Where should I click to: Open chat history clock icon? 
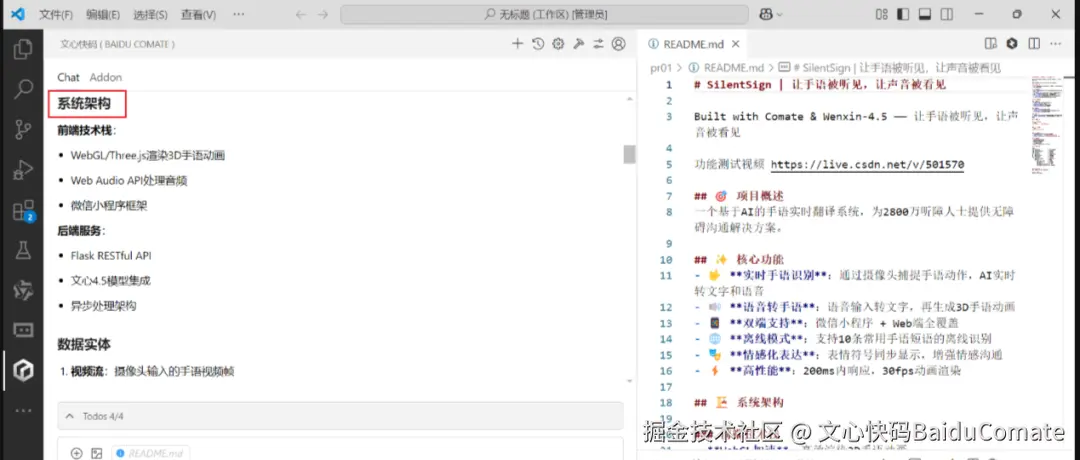click(x=538, y=44)
